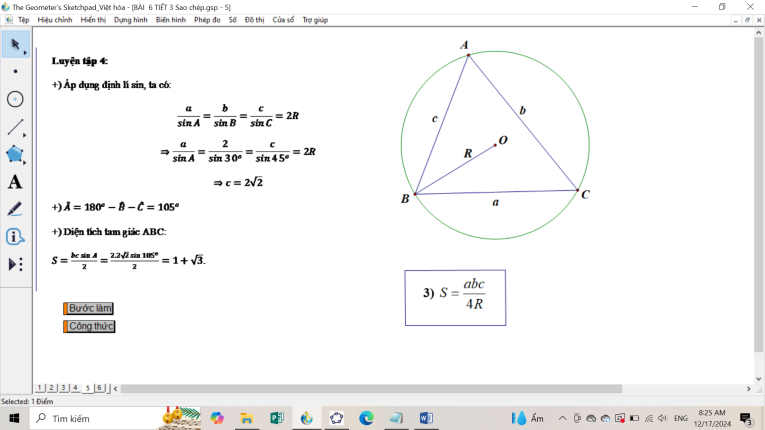Click the horizontal scrollbar of the sketch
765x430 pixels.
point(370,389)
